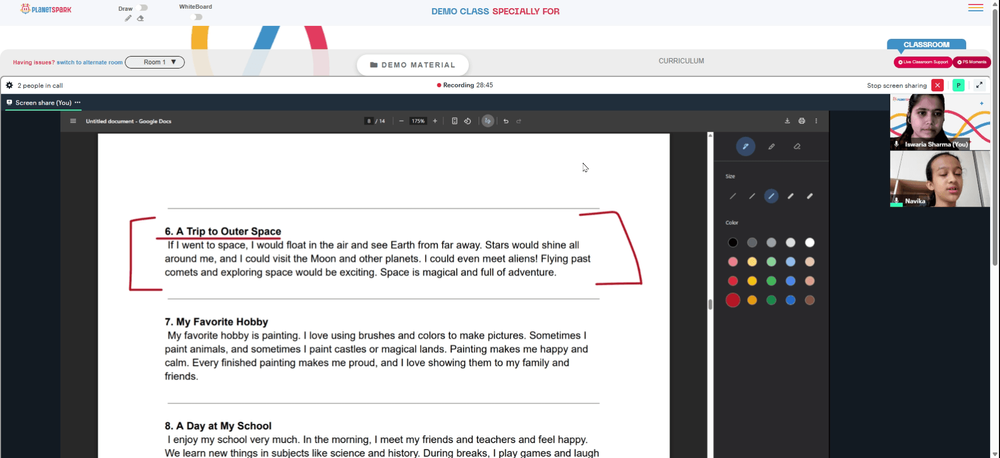Select the pen drawing tool in annotation panel

pos(746,147)
